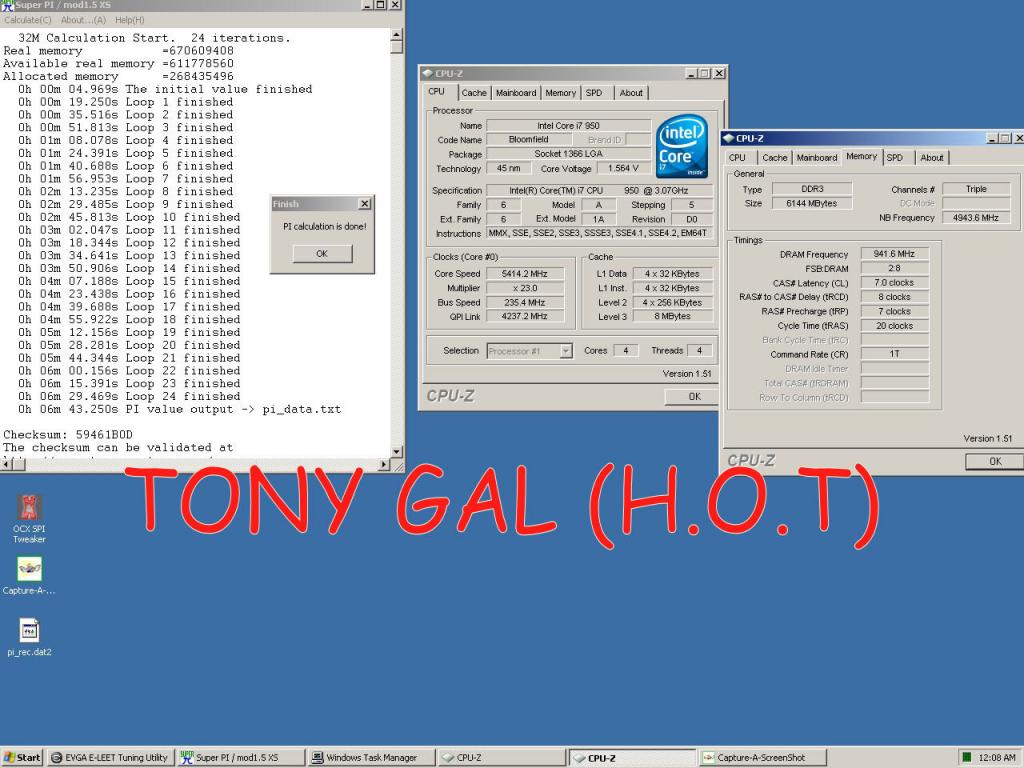Screen dimensions: 1024x768
Task: Click the QPI Link 4237.2 MHz value
Action: click(x=524, y=316)
